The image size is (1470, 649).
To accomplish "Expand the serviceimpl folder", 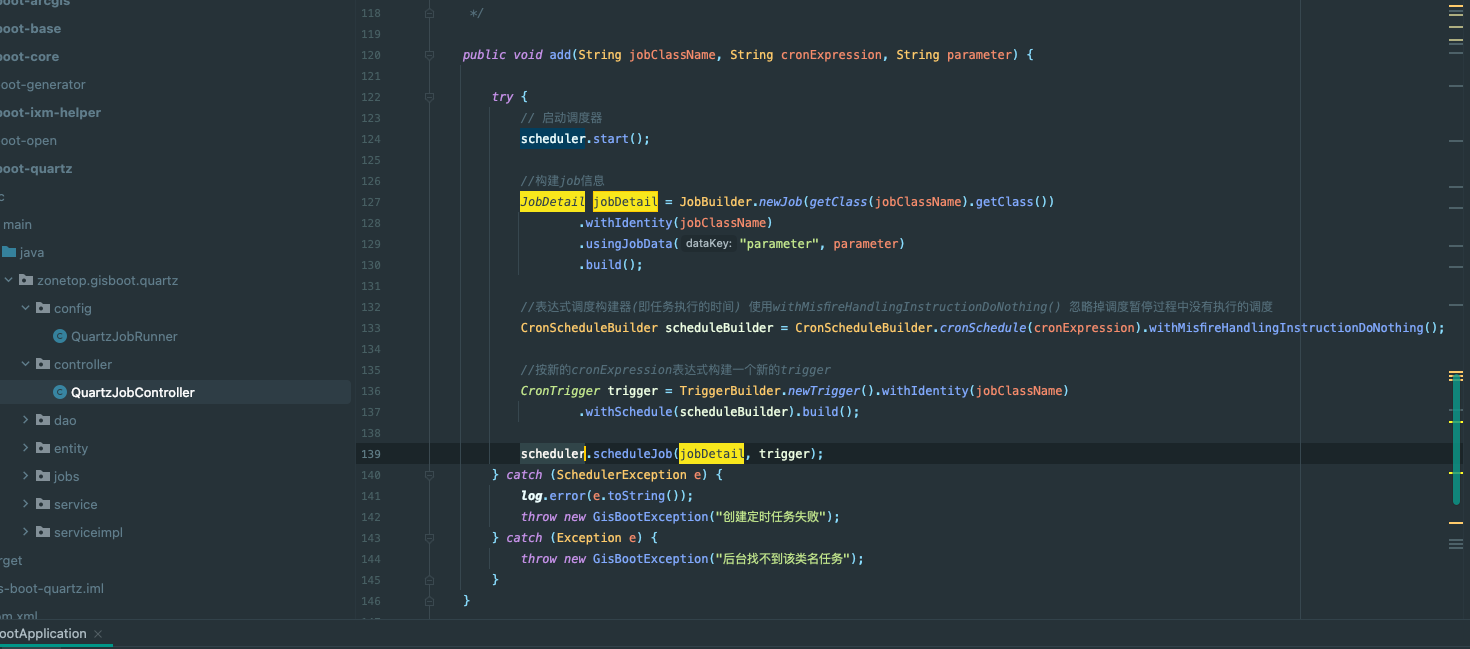I will [x=26, y=533].
